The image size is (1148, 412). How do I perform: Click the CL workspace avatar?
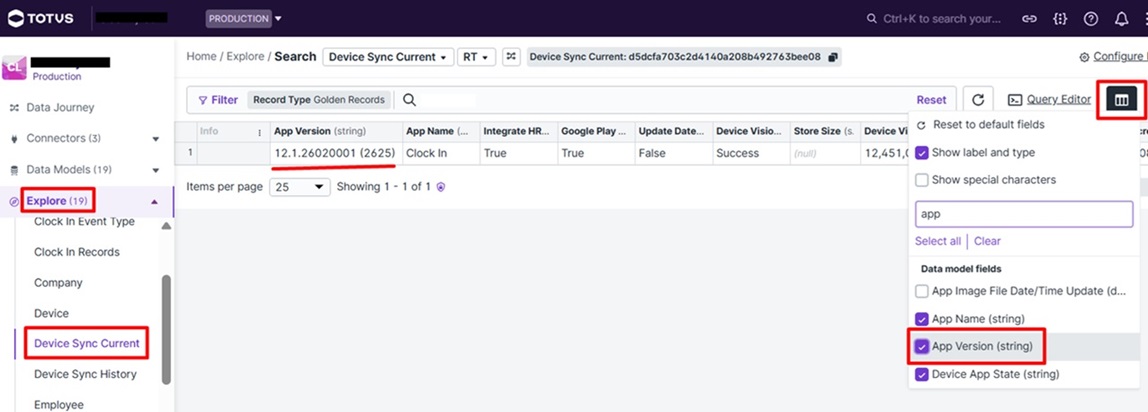pyautogui.click(x=14, y=68)
